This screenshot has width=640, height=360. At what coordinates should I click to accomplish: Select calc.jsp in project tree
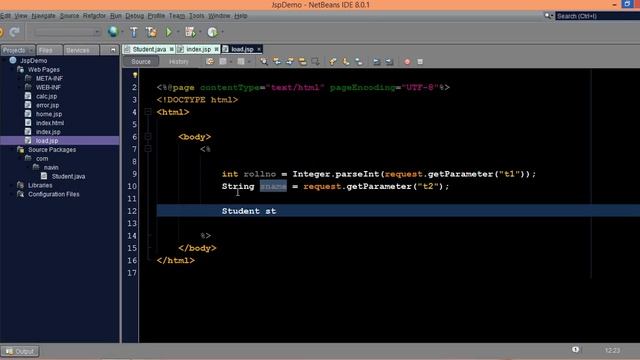pyautogui.click(x=46, y=96)
